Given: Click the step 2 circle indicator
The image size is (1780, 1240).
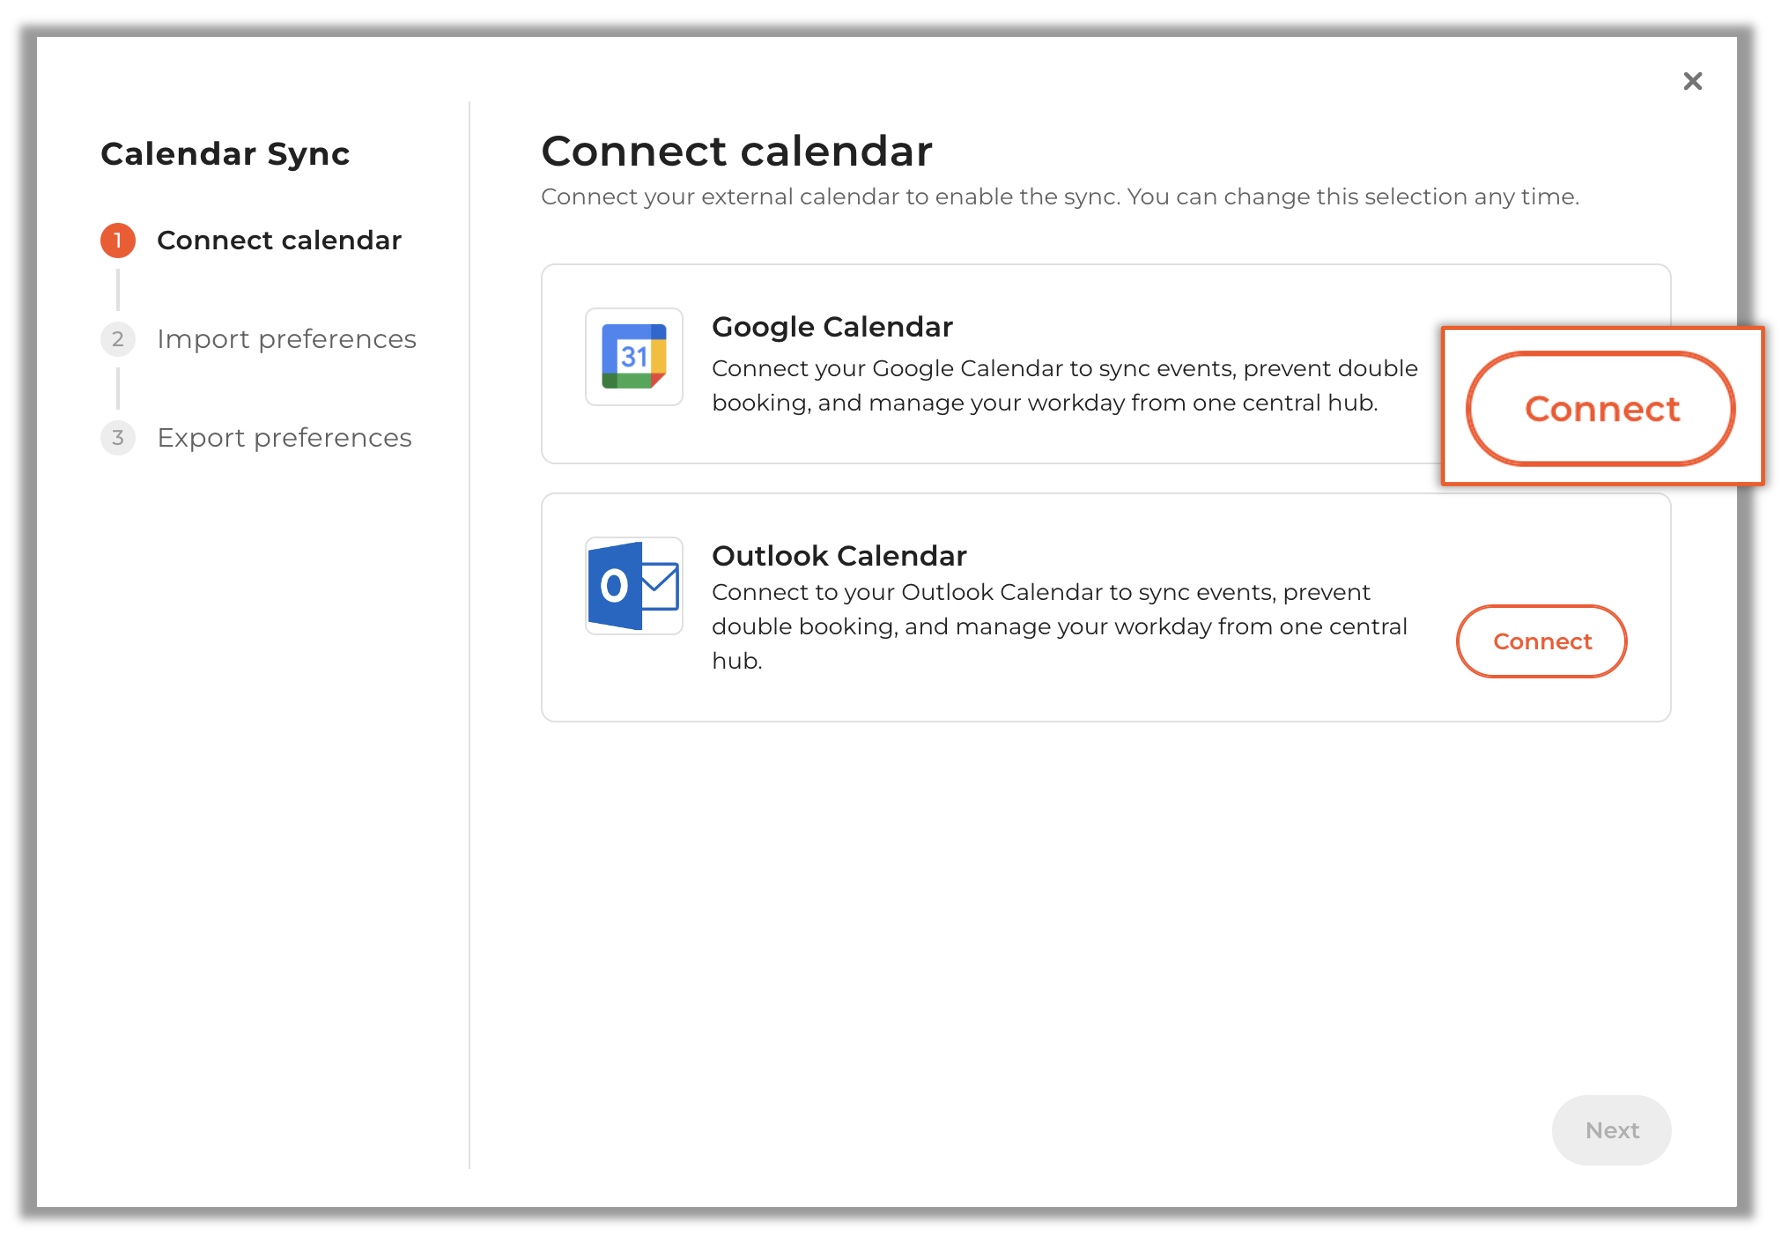Looking at the screenshot, I should pyautogui.click(x=118, y=339).
